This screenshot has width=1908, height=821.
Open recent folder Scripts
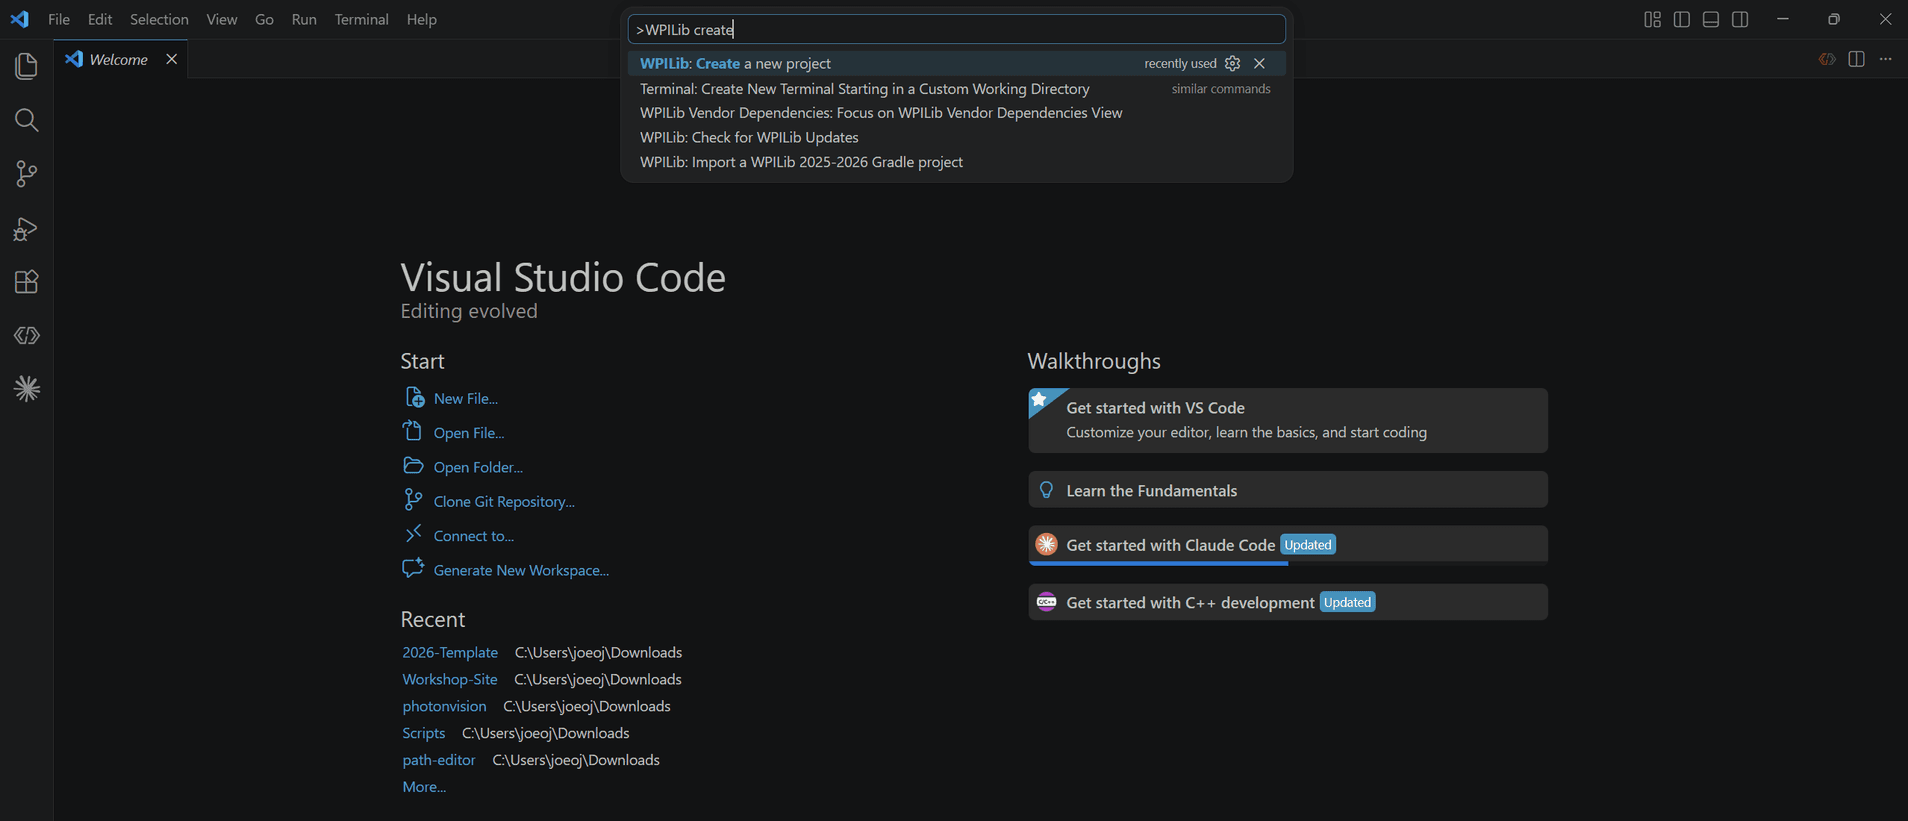pyautogui.click(x=424, y=733)
